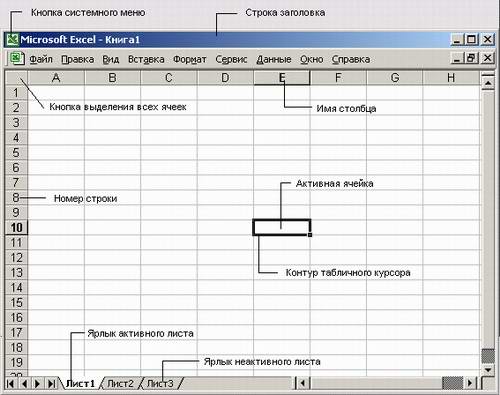Select column E by its header
Viewport: 500px width, 395px height.
(x=282, y=78)
